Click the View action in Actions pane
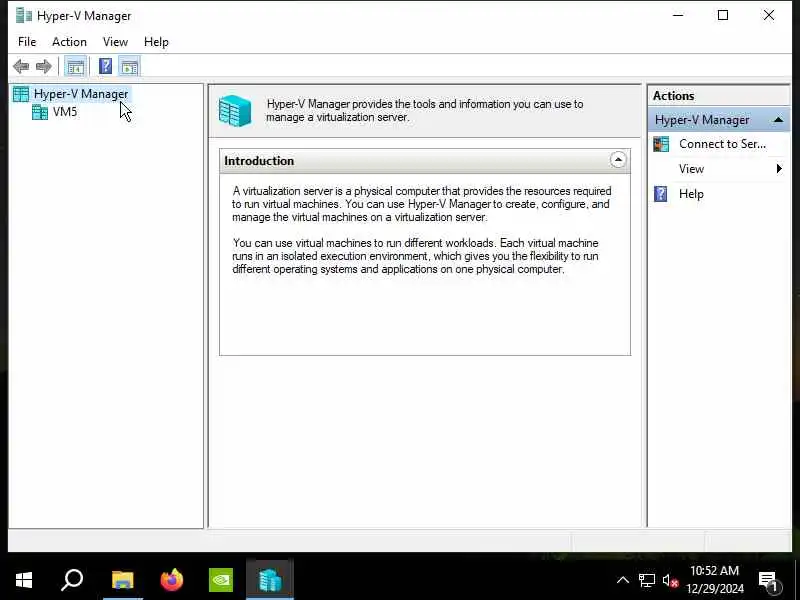This screenshot has width=800, height=600. pos(691,169)
